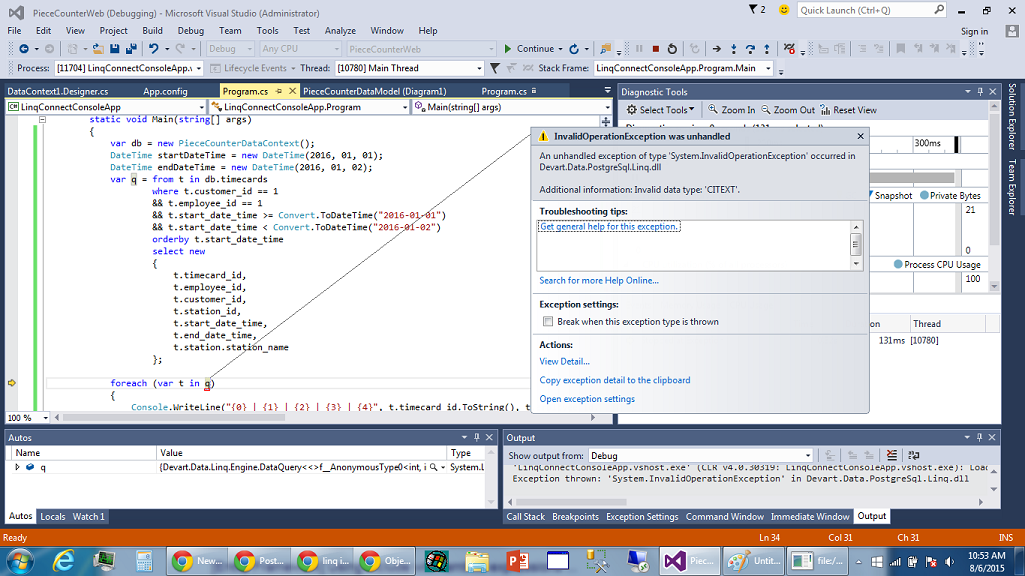The height and width of the screenshot is (576, 1025).
Task: Click the Navigate Backward arrow icon
Action: pos(24,49)
